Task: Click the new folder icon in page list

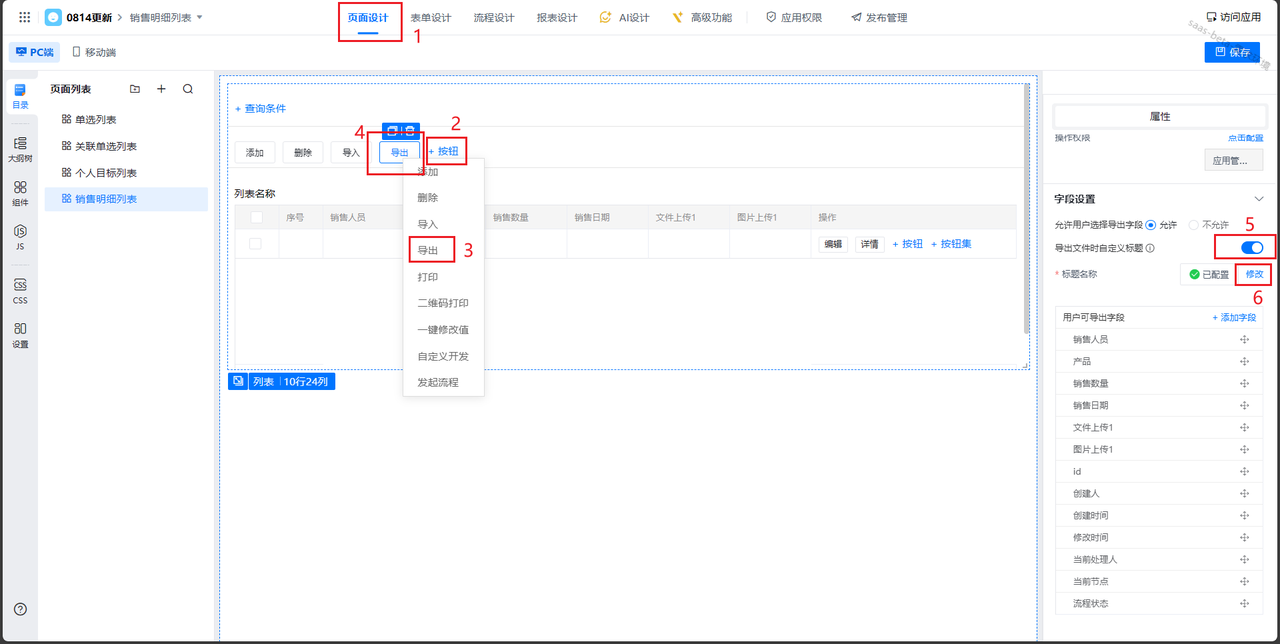Action: 135,89
